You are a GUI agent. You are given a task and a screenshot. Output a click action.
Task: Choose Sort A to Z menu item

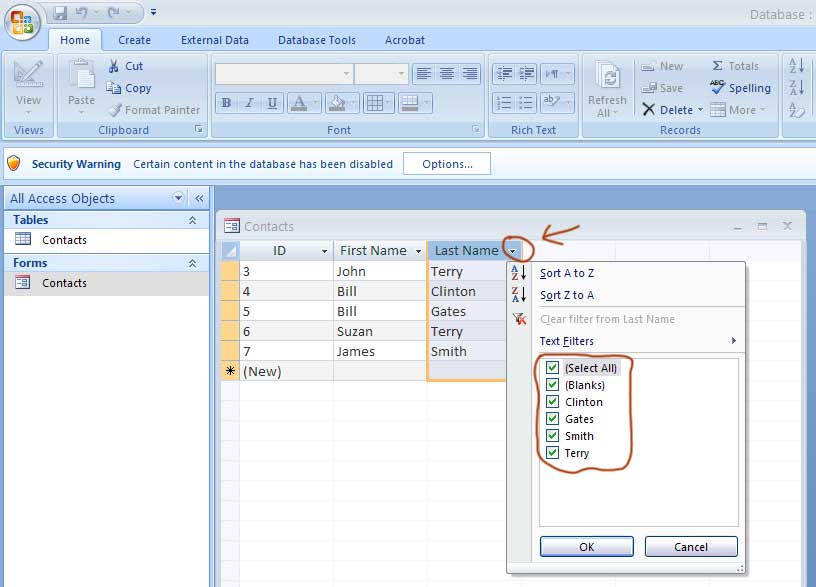[567, 273]
